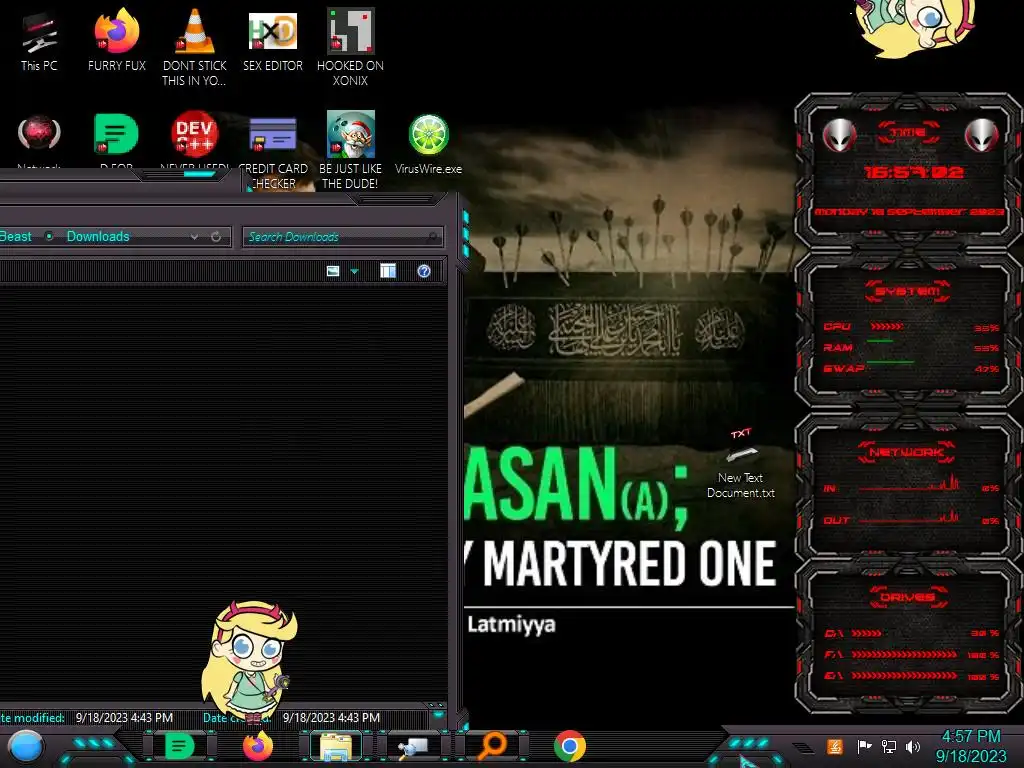Open the orange magnifier search app on taskbar
This screenshot has height=768, width=1024.
492,746
